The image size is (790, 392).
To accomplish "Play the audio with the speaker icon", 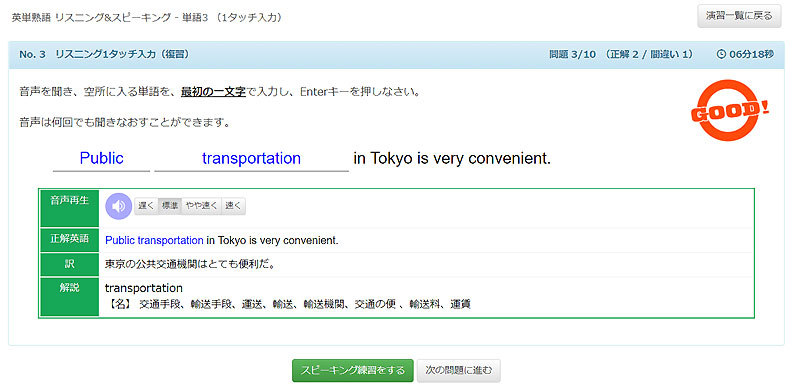I will [118, 206].
